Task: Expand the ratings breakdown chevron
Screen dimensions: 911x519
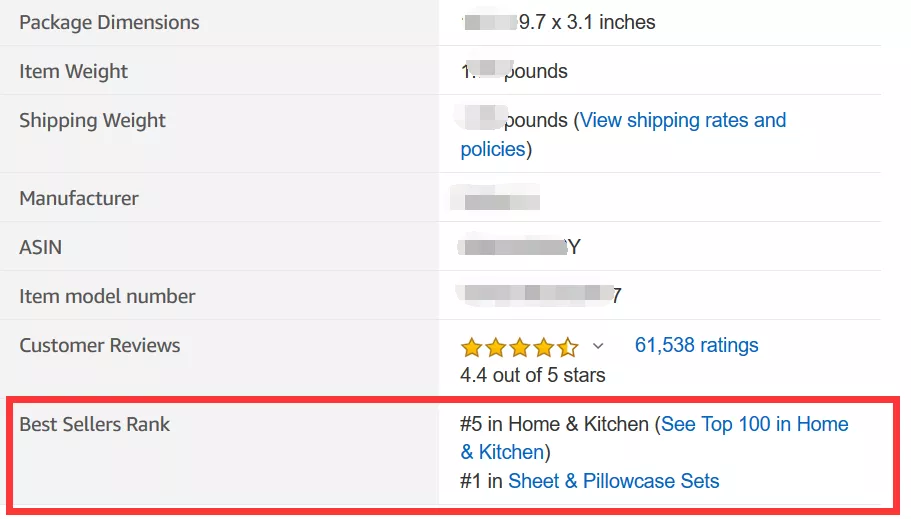Action: tap(598, 346)
